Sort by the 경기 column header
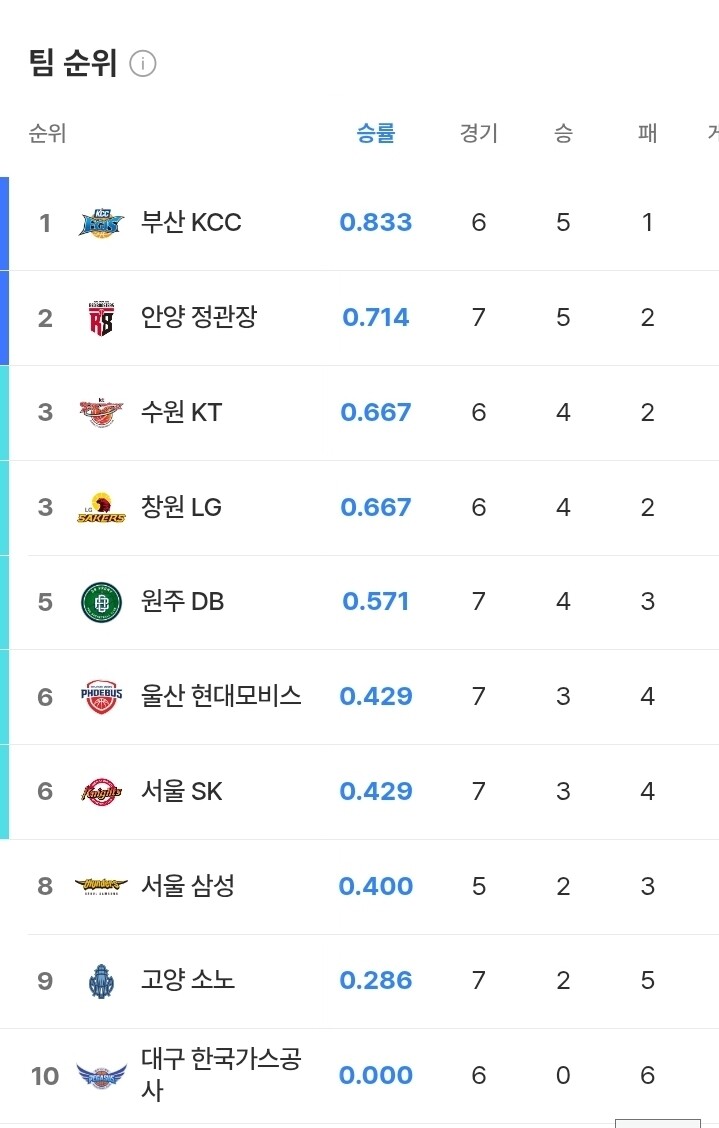This screenshot has width=719, height=1128. (479, 133)
